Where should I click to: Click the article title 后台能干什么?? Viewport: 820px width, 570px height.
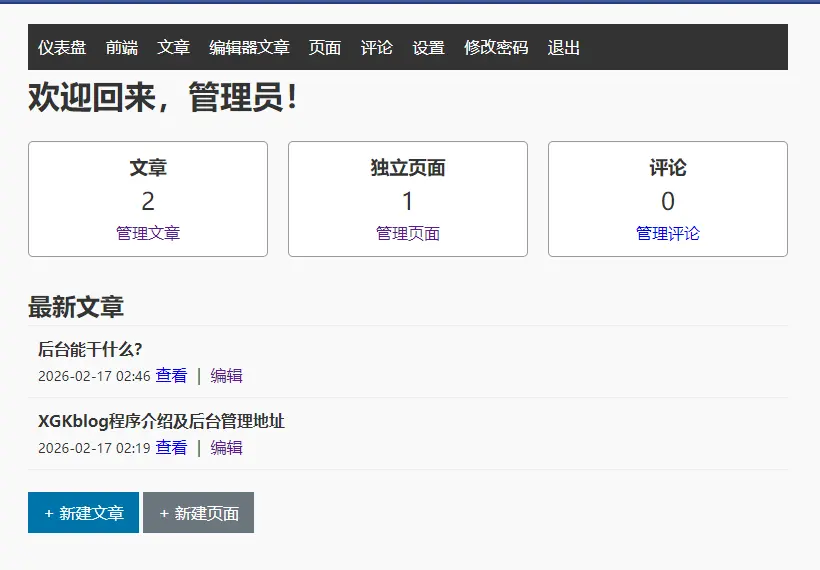click(x=90, y=349)
